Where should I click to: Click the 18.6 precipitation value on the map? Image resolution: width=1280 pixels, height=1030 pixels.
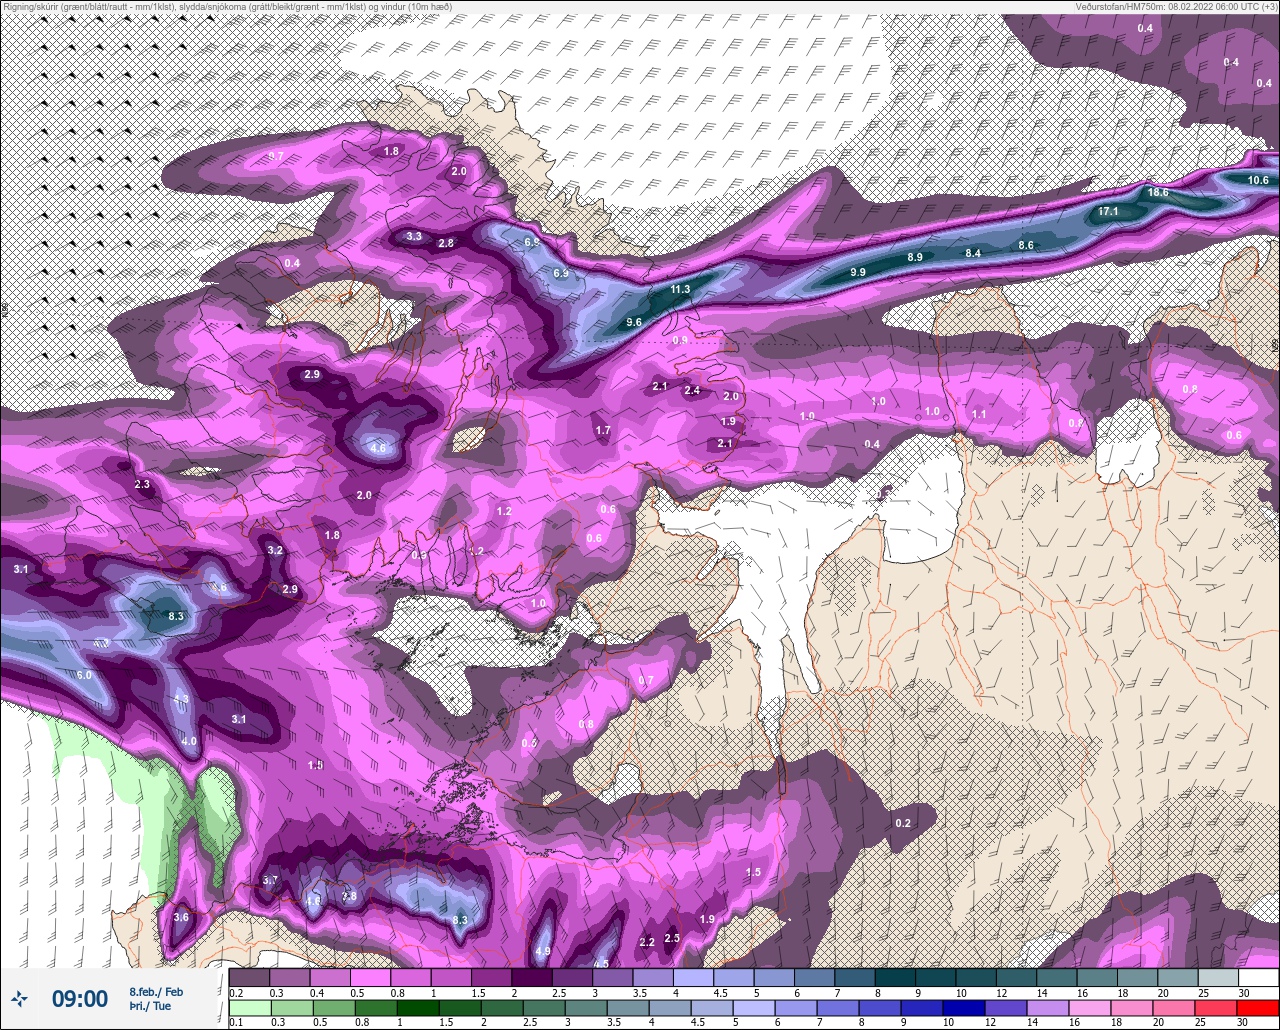point(1158,192)
